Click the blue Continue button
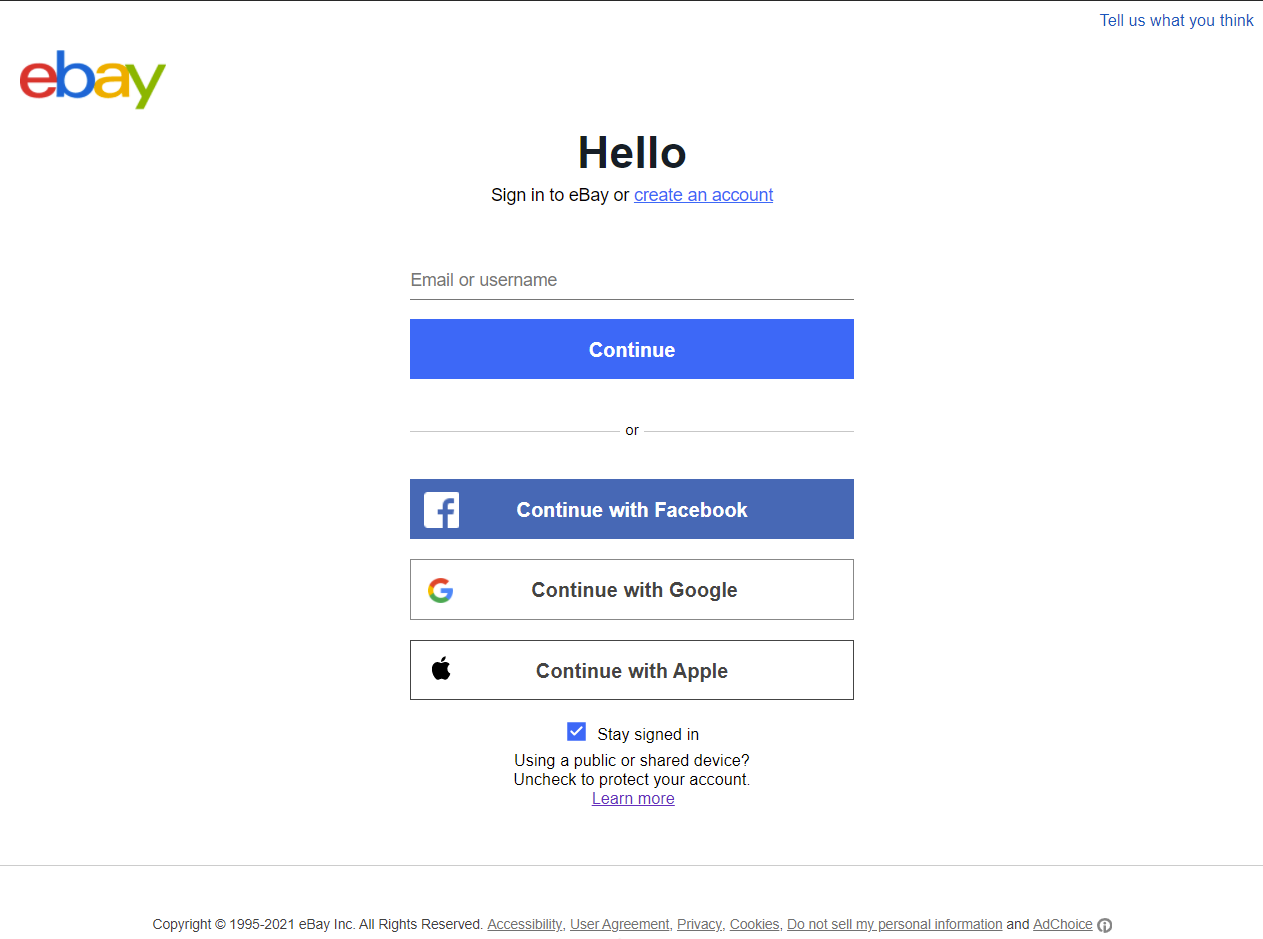 (x=632, y=349)
